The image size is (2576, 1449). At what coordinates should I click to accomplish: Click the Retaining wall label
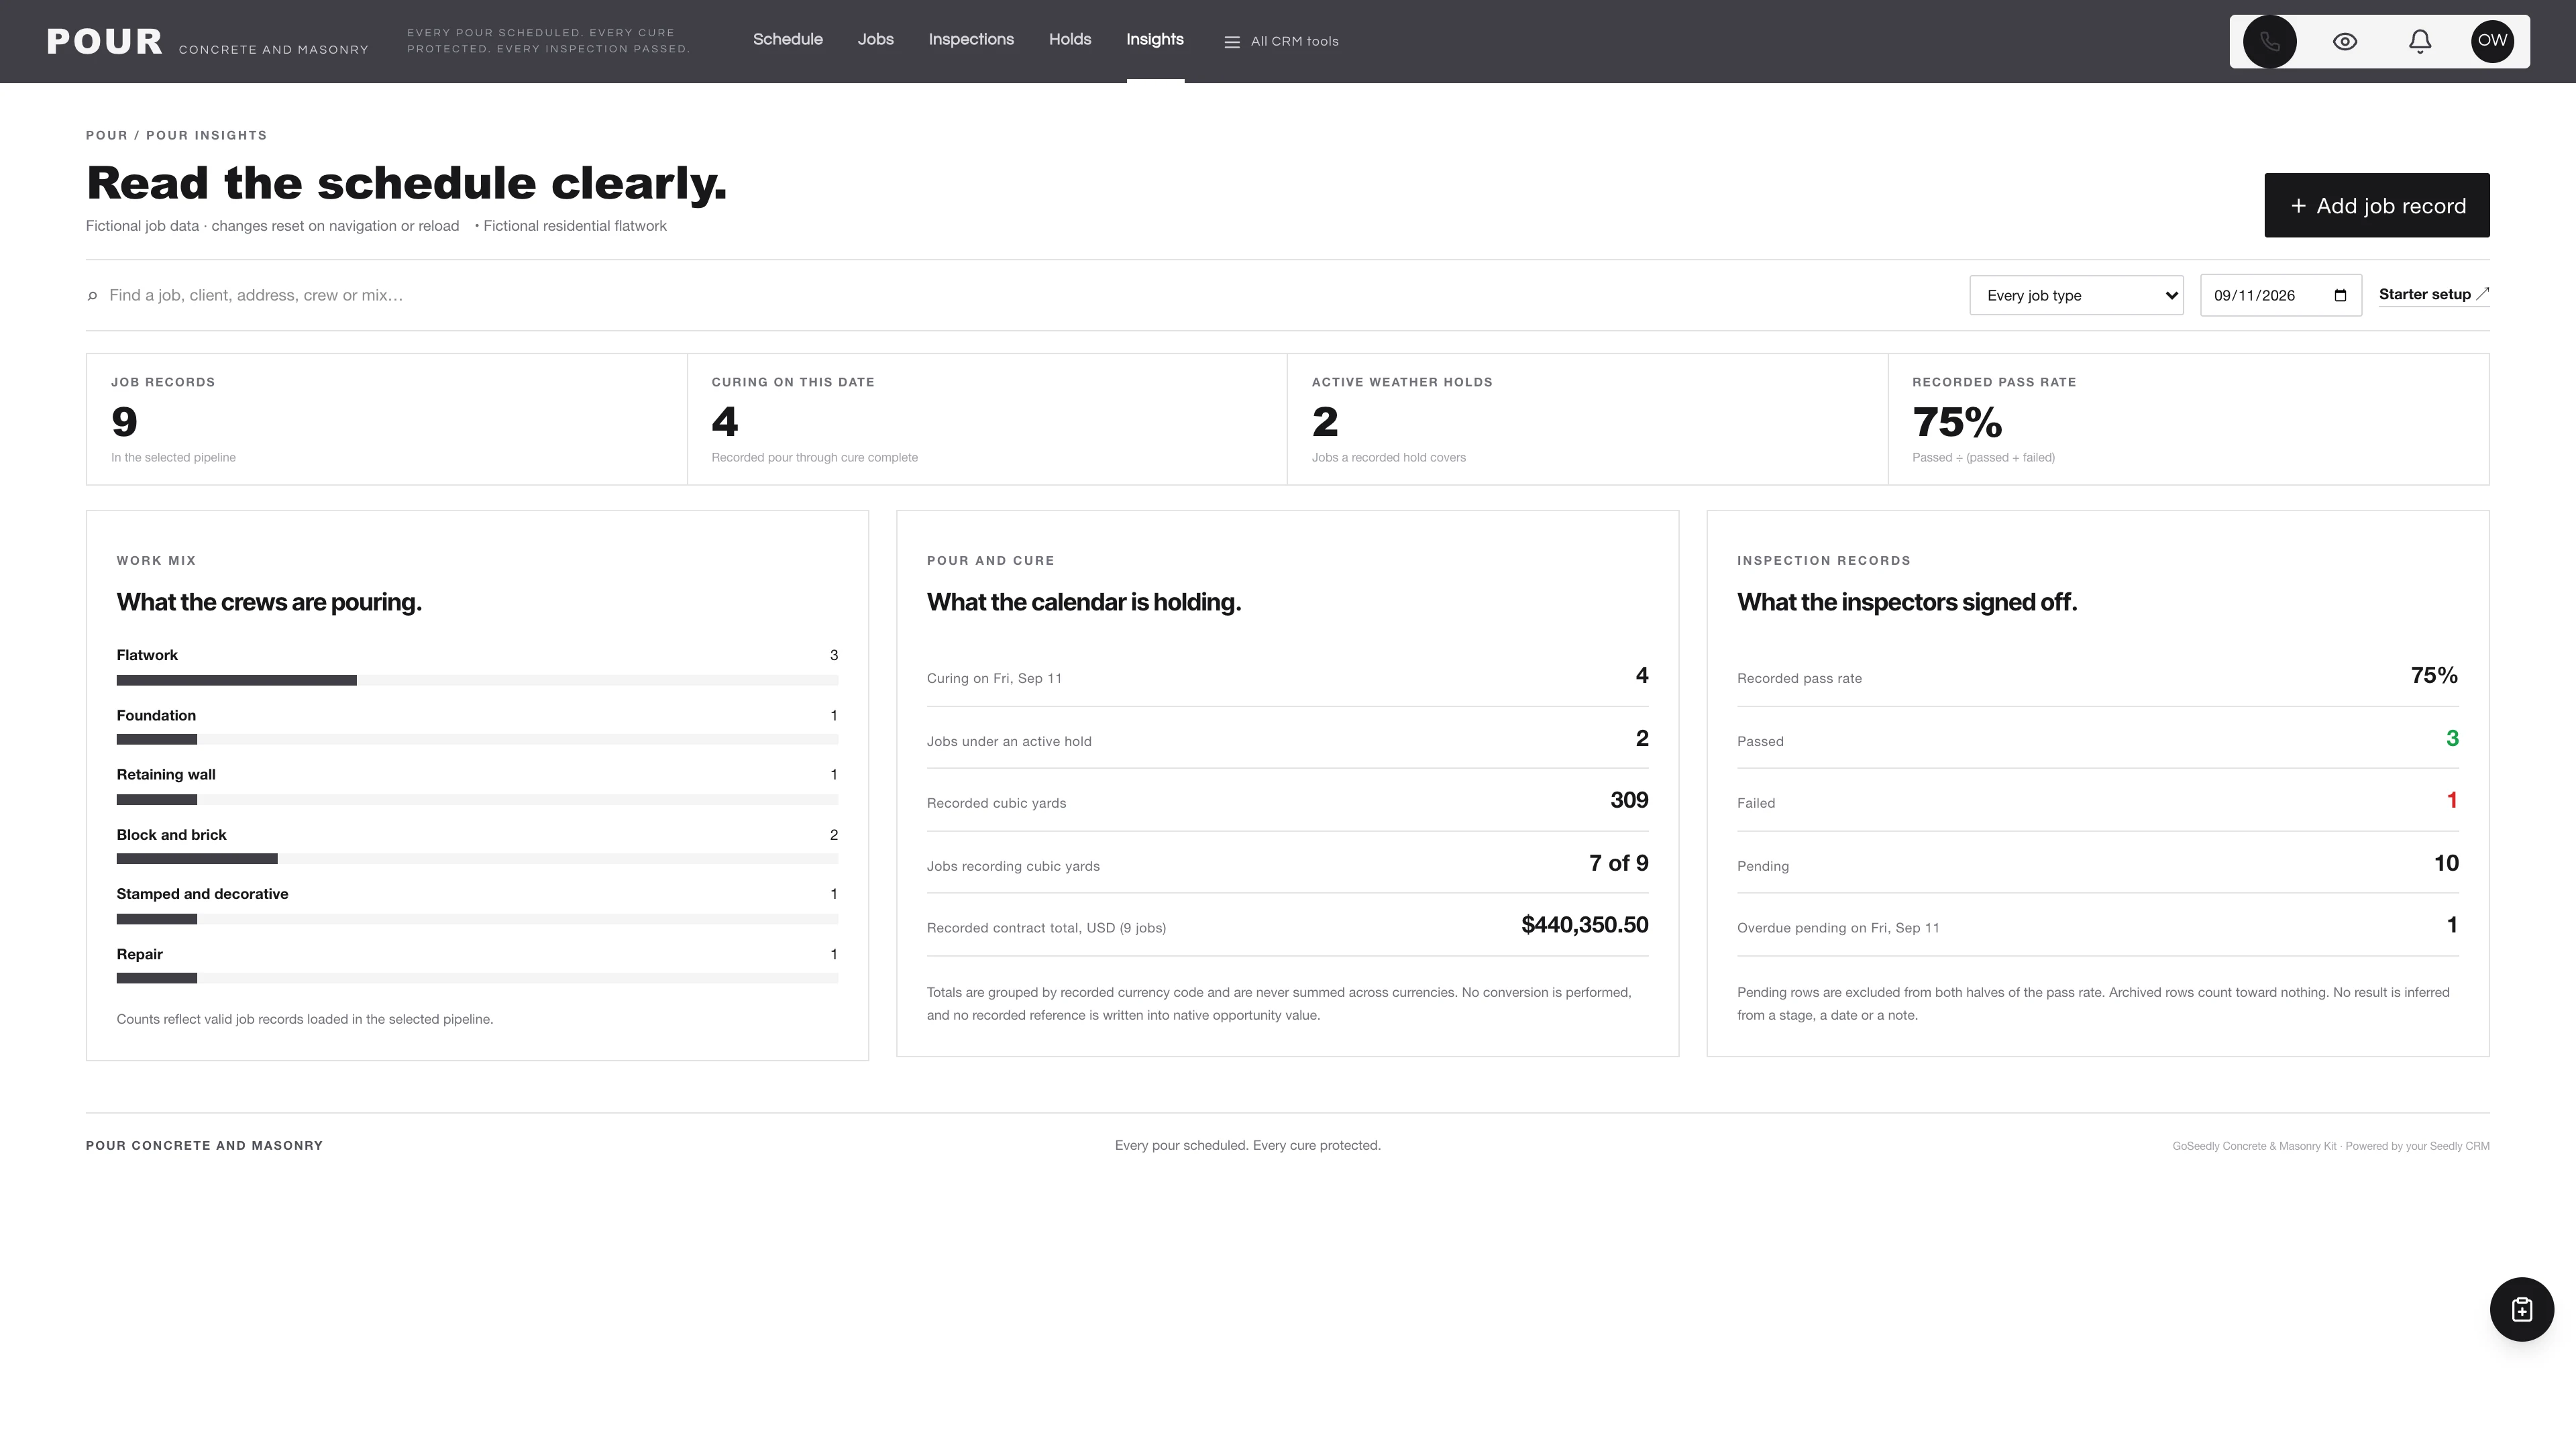166,774
